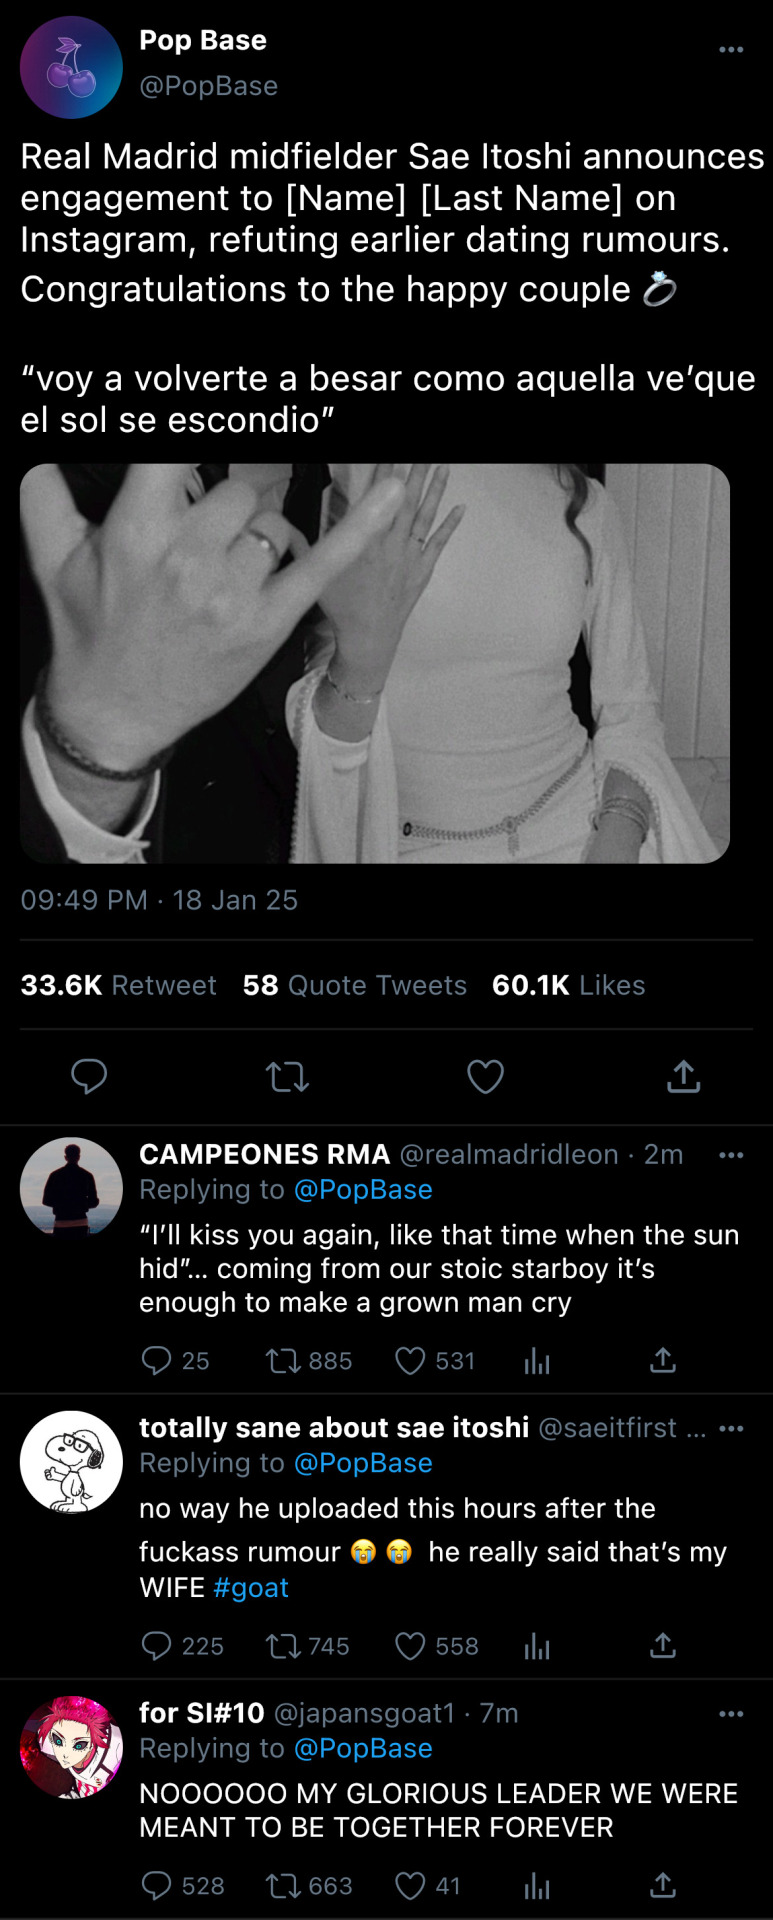The height and width of the screenshot is (1920, 773).
Task: Open Pop Base cherry profile picture
Action: click(x=71, y=67)
